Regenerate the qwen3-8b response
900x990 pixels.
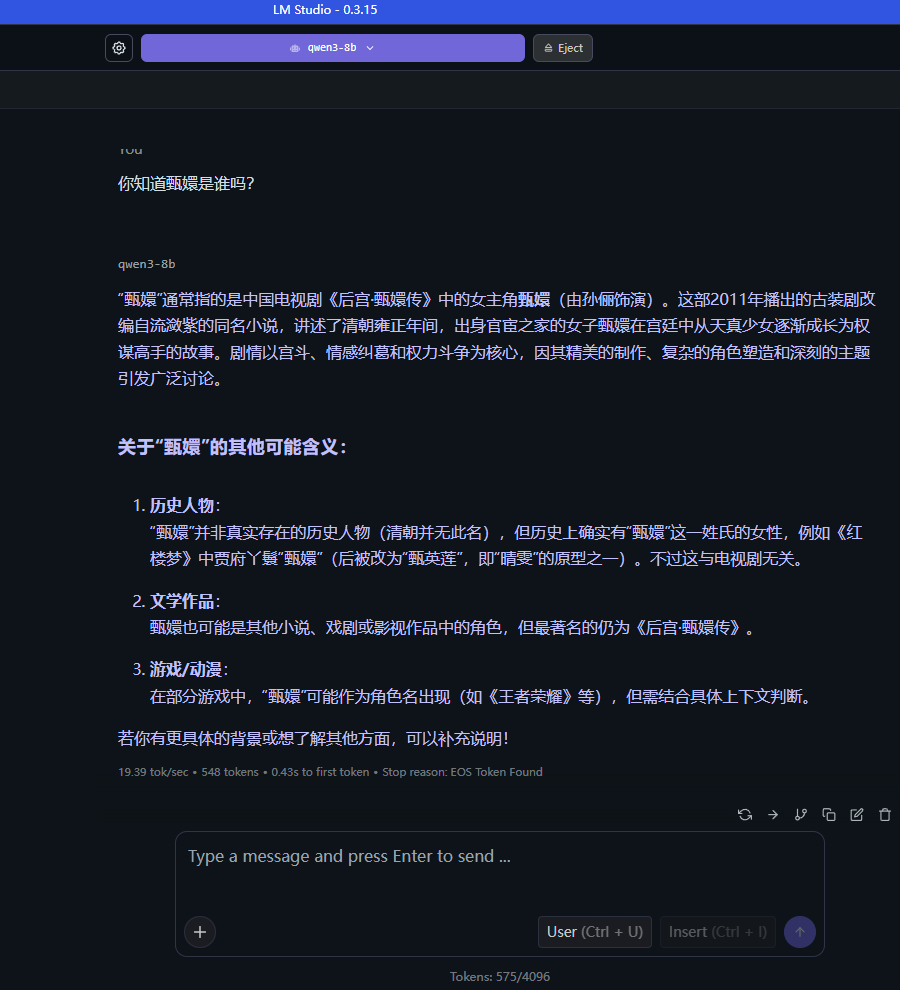point(745,815)
